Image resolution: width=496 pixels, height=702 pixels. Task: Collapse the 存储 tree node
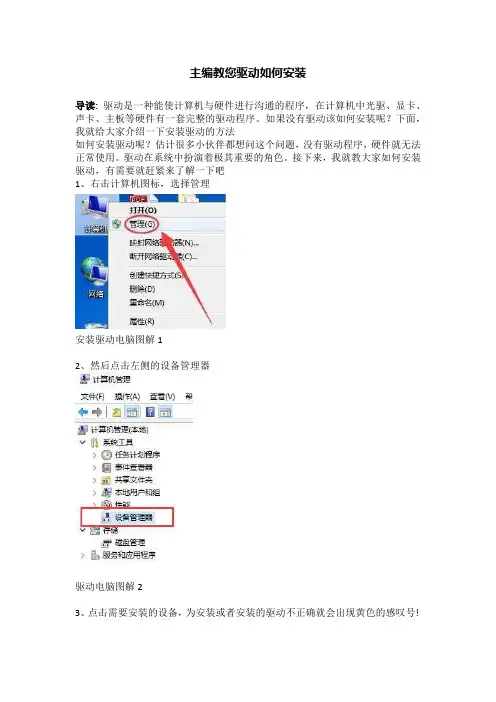click(83, 530)
